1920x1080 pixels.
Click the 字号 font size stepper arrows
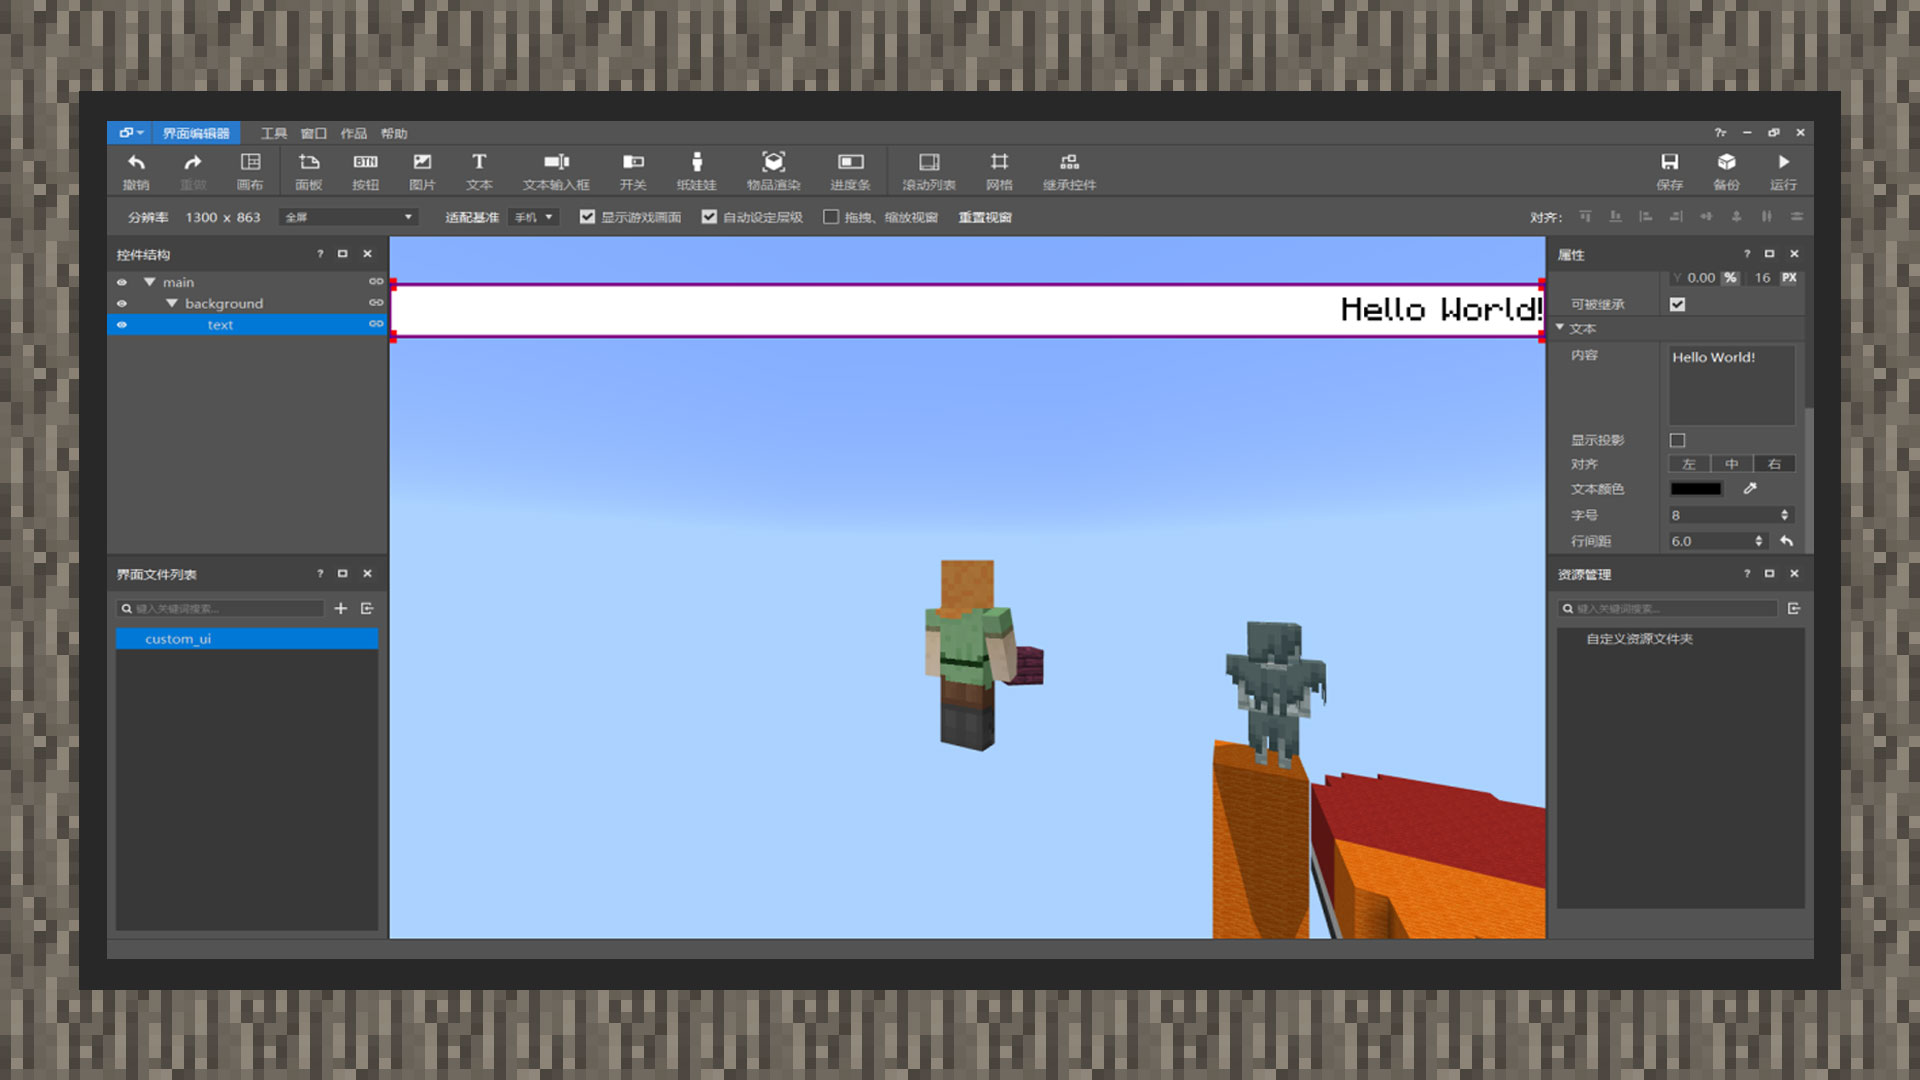coord(1784,514)
